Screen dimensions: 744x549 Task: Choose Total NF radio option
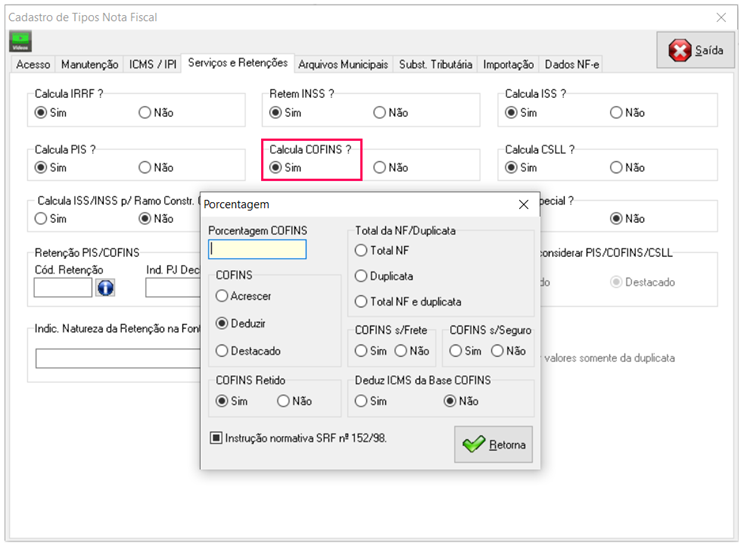(361, 250)
